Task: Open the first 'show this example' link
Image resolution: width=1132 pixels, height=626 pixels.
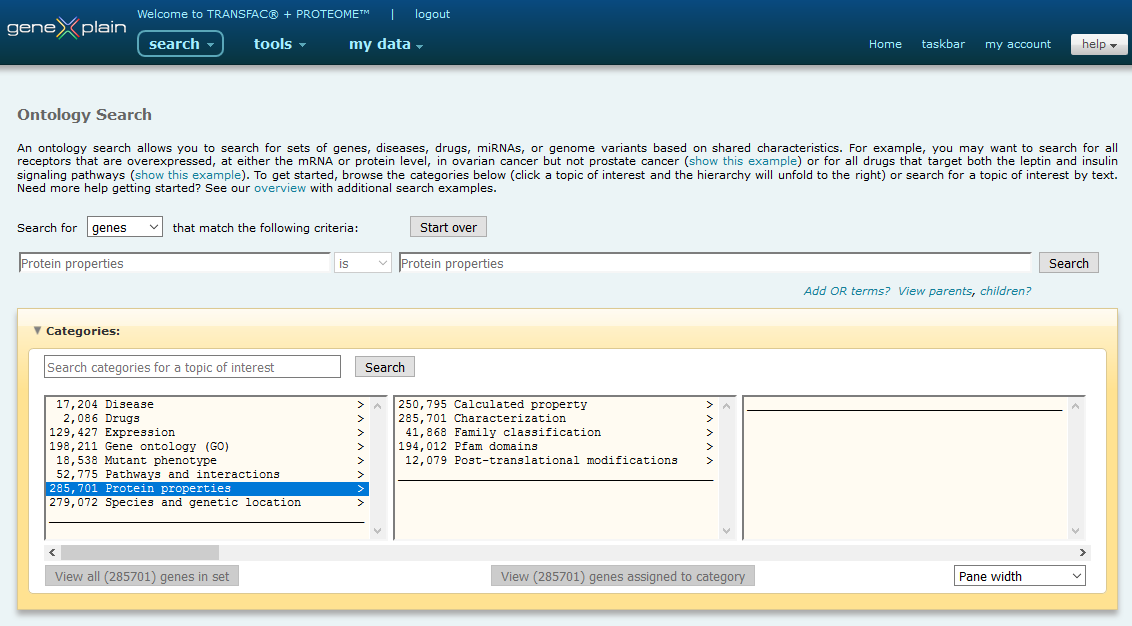Action: click(x=743, y=161)
